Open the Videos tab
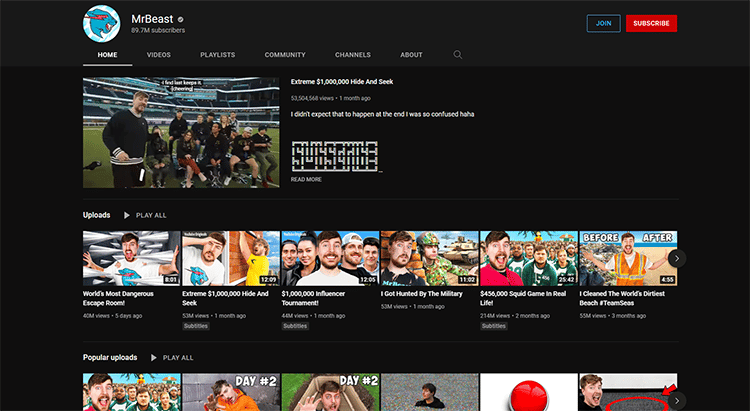750x411 pixels. pos(158,55)
